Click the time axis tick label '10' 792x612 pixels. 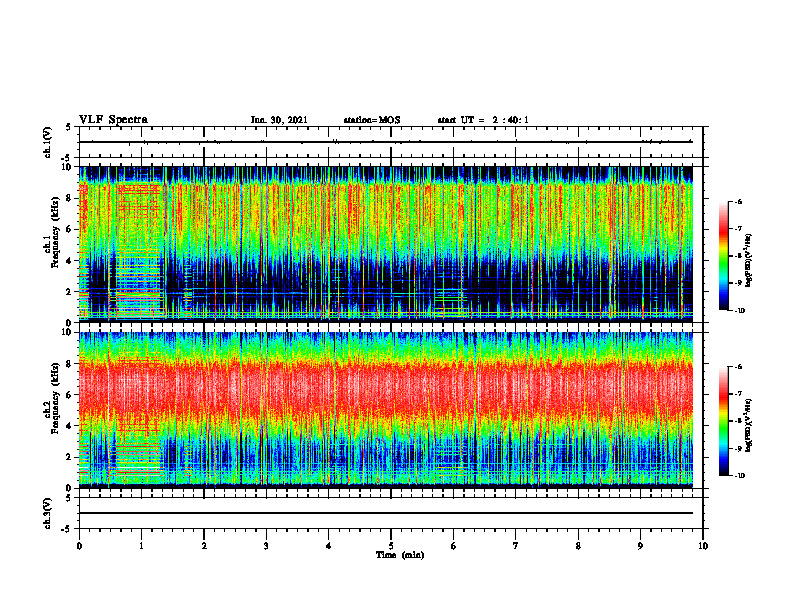[x=703, y=546]
